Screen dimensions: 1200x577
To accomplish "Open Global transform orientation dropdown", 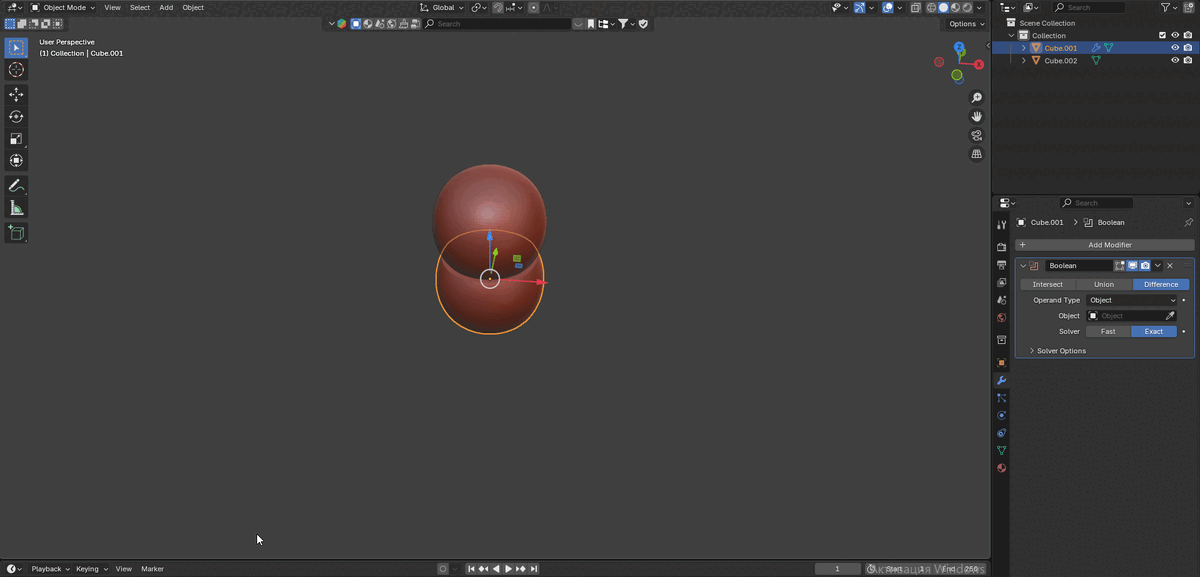I will tap(440, 7).
